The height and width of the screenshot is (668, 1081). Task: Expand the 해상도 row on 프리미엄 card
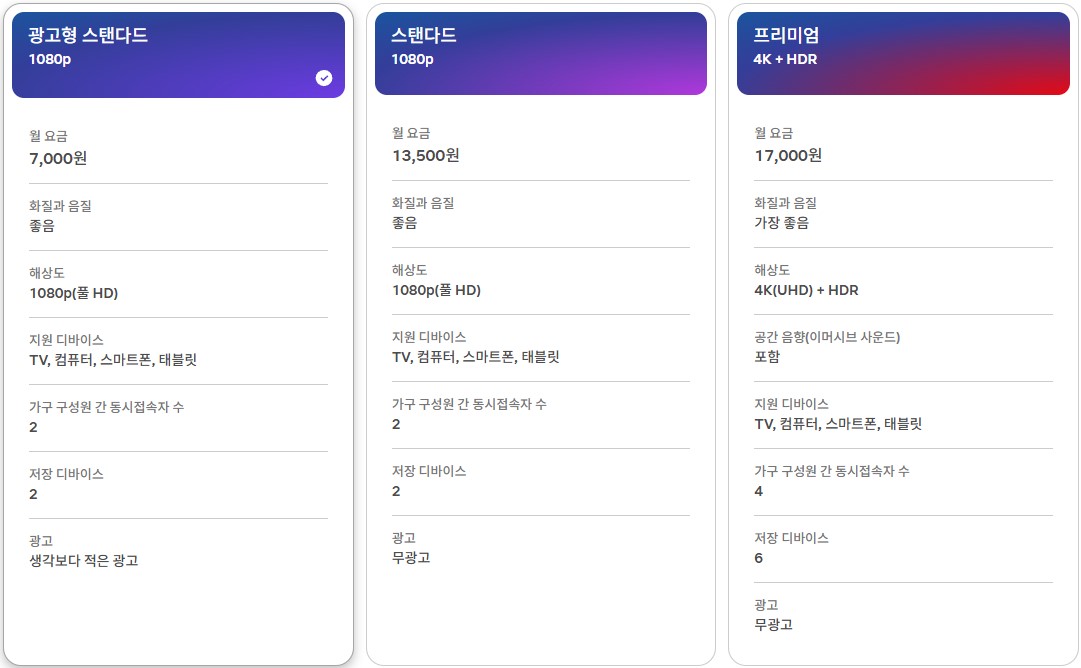coord(902,280)
